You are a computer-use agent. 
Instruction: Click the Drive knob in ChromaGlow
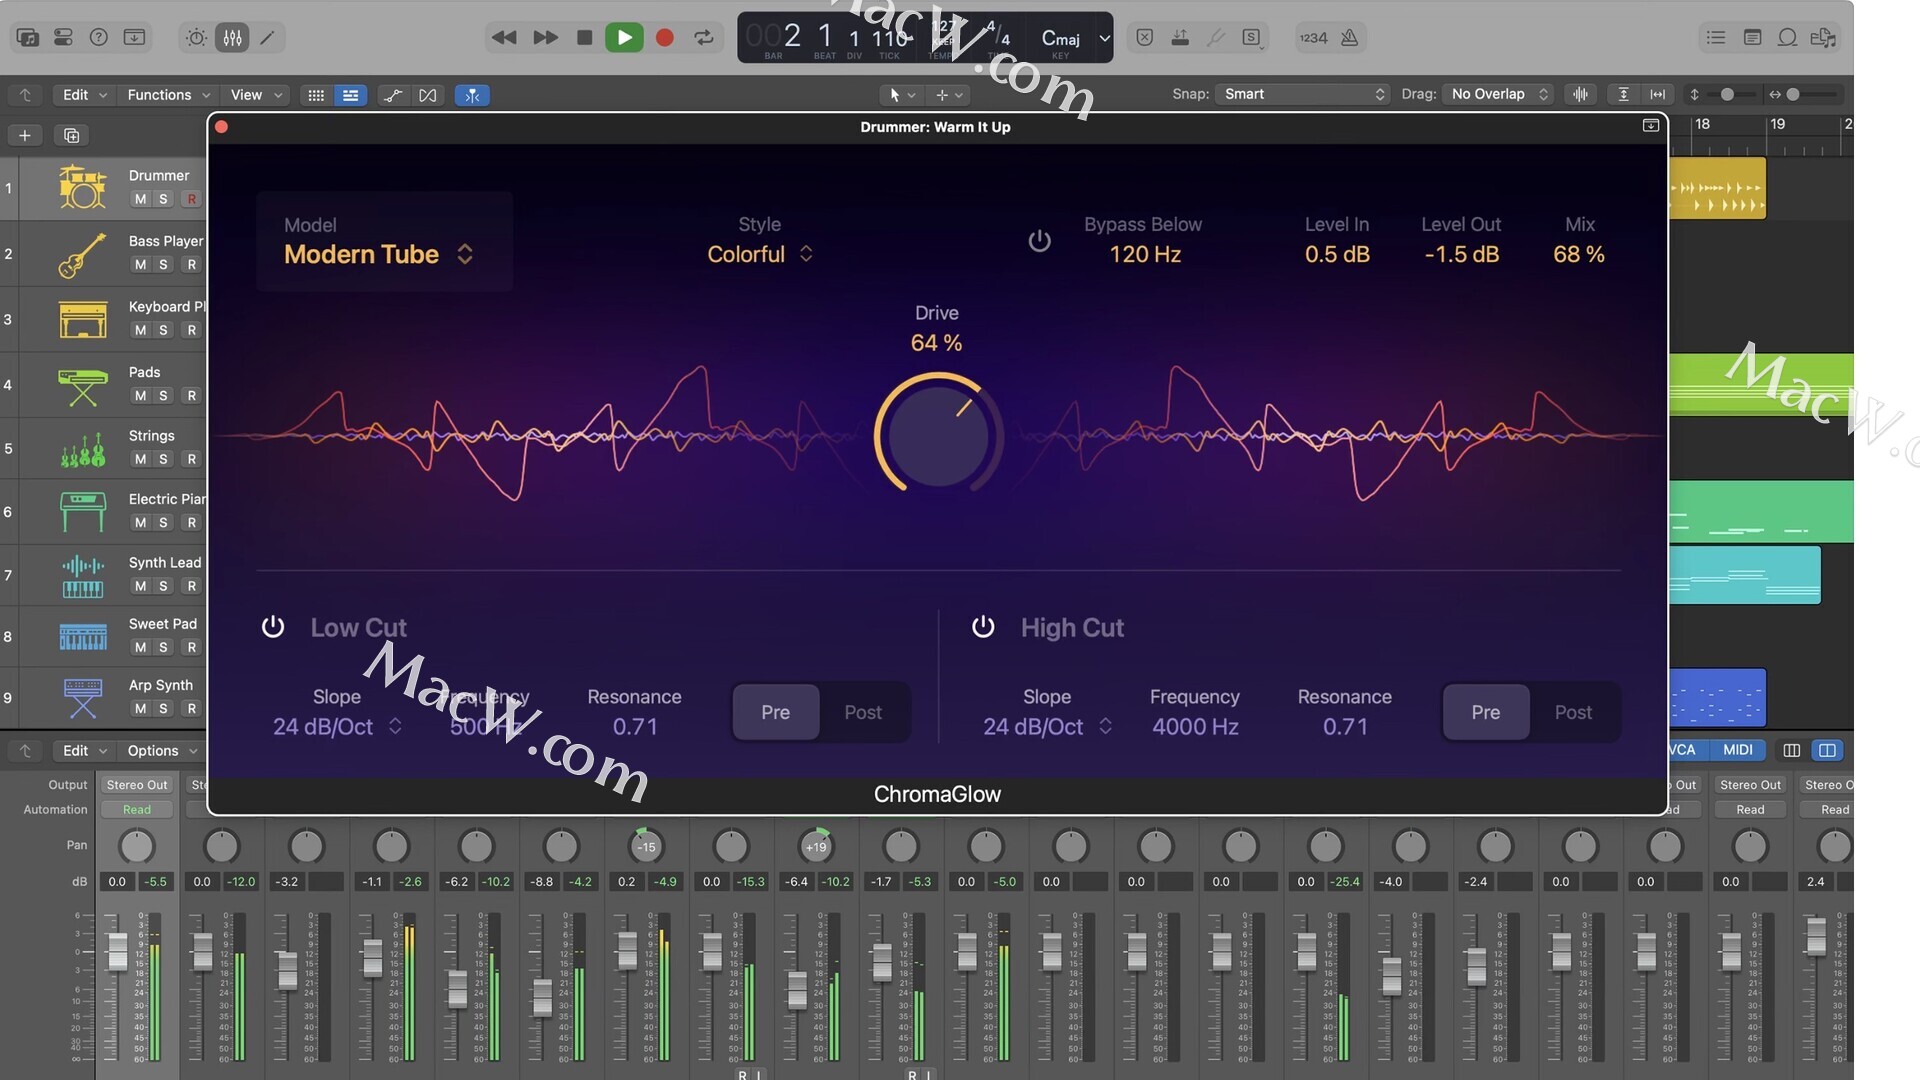938,436
